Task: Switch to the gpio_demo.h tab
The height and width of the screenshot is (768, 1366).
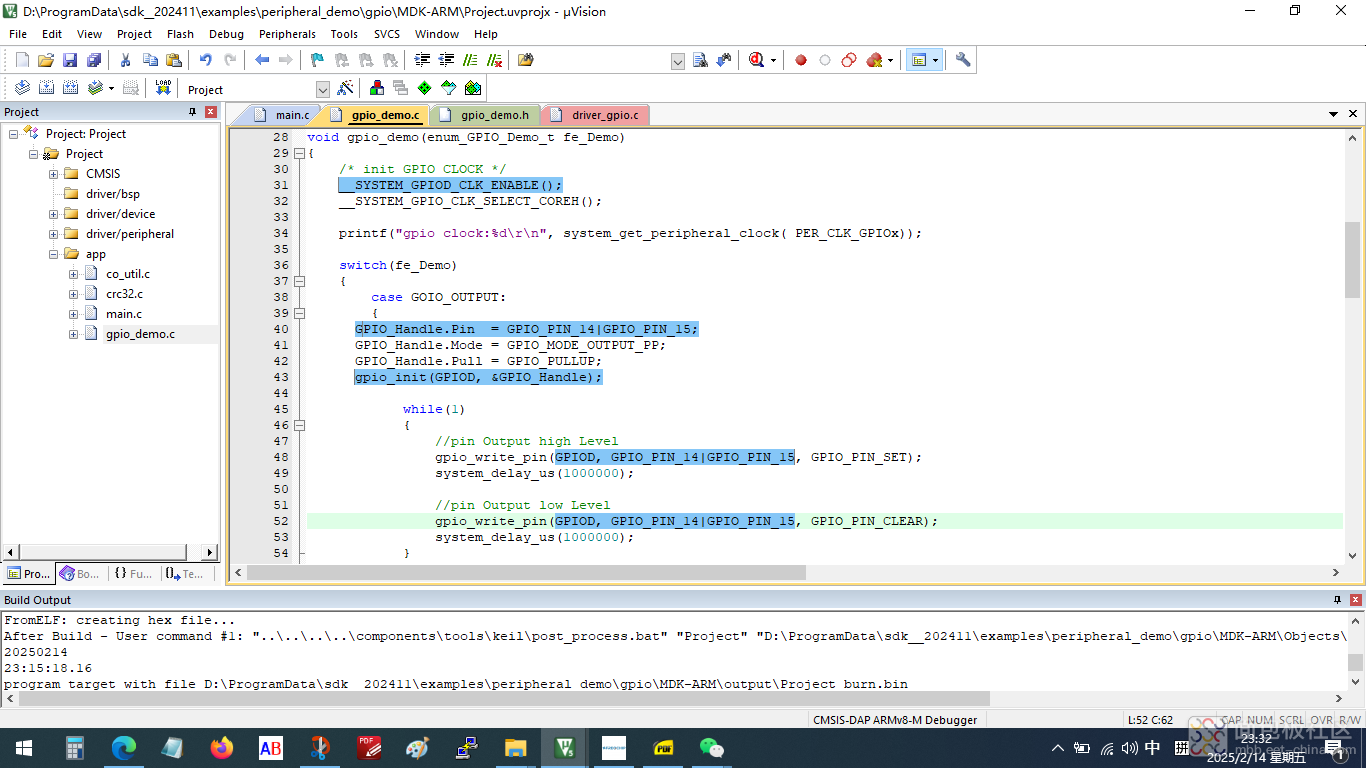Action: (486, 115)
